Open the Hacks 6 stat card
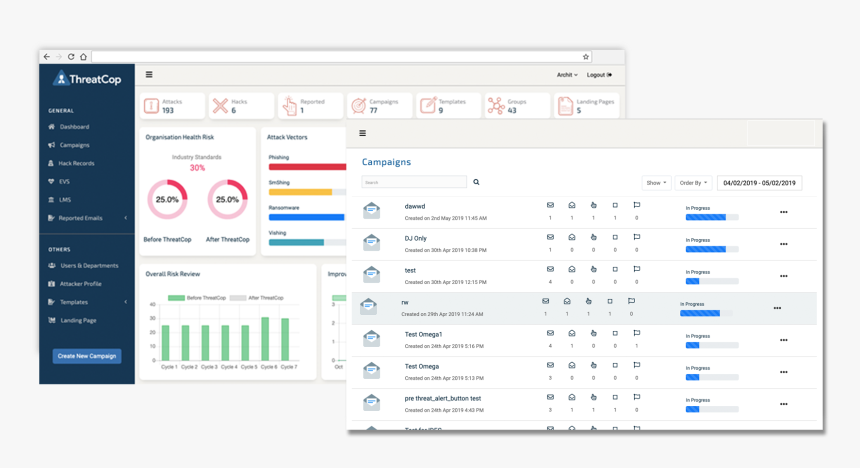 click(x=241, y=105)
